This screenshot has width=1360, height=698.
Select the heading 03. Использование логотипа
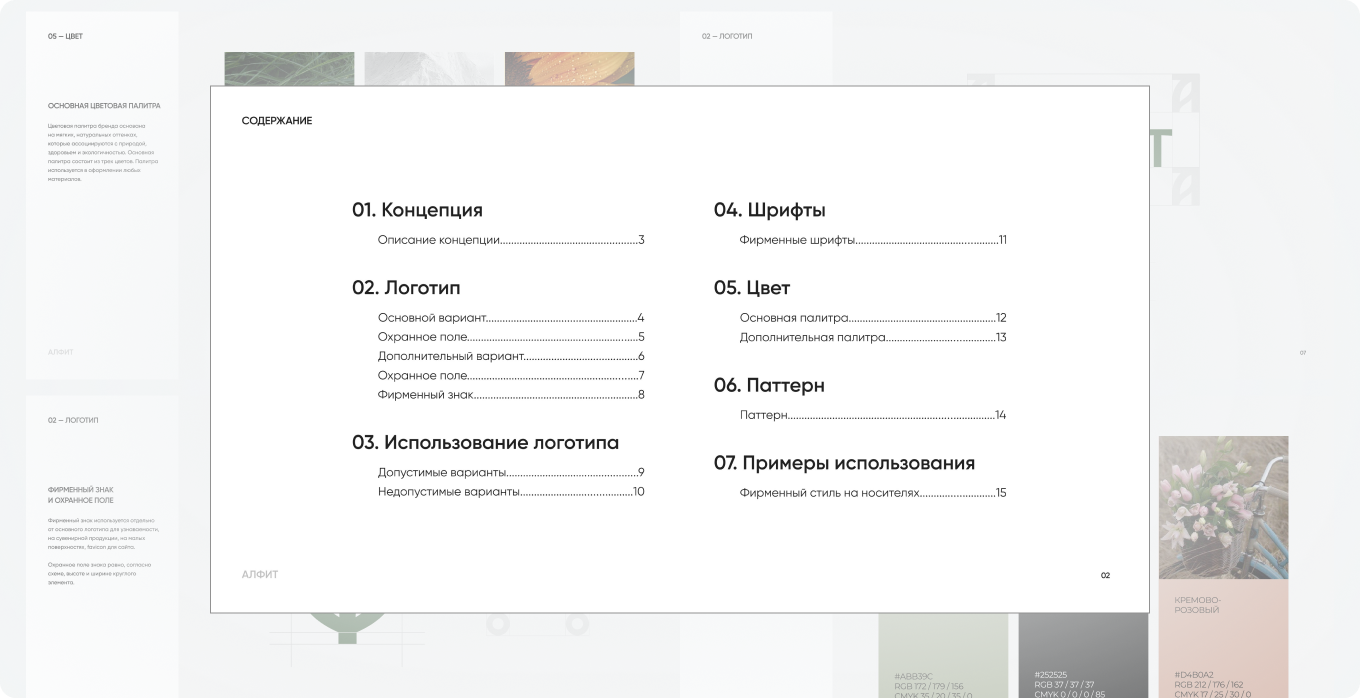coord(485,443)
